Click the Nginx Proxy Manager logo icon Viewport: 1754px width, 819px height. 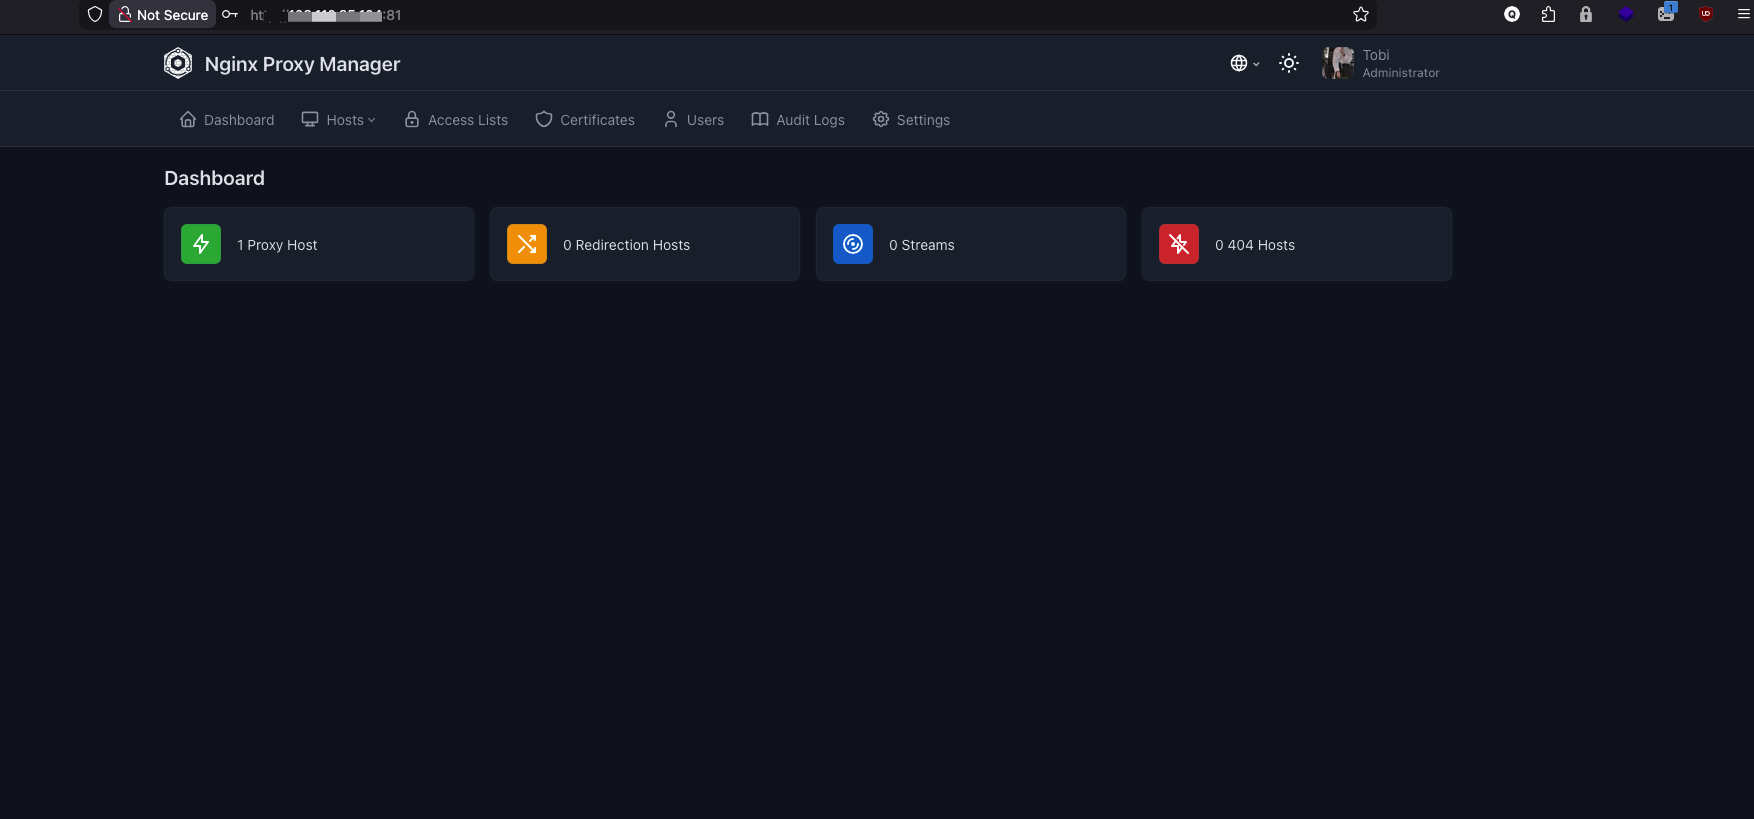[178, 64]
